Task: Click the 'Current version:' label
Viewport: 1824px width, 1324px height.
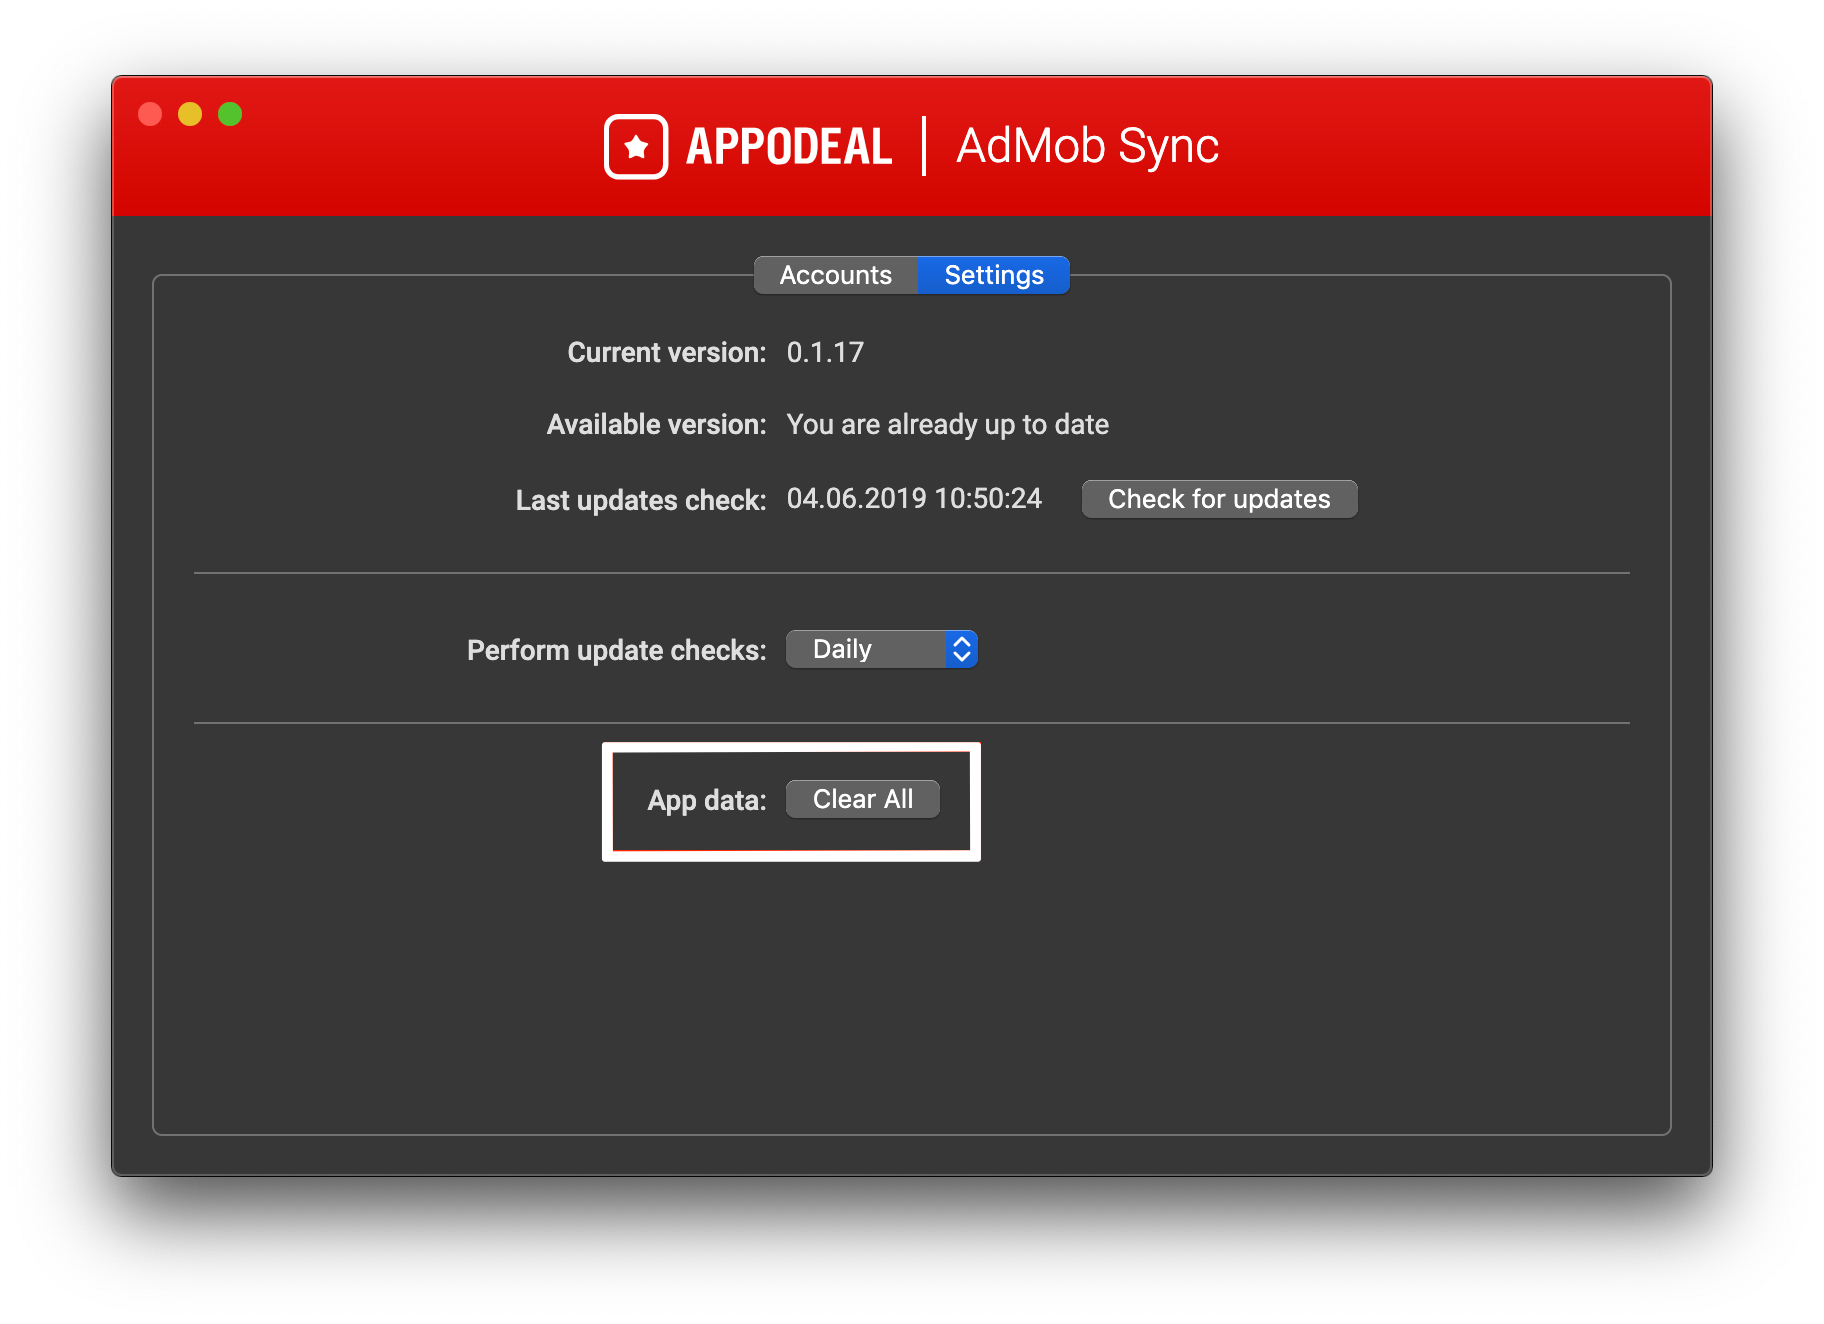Action: [666, 352]
